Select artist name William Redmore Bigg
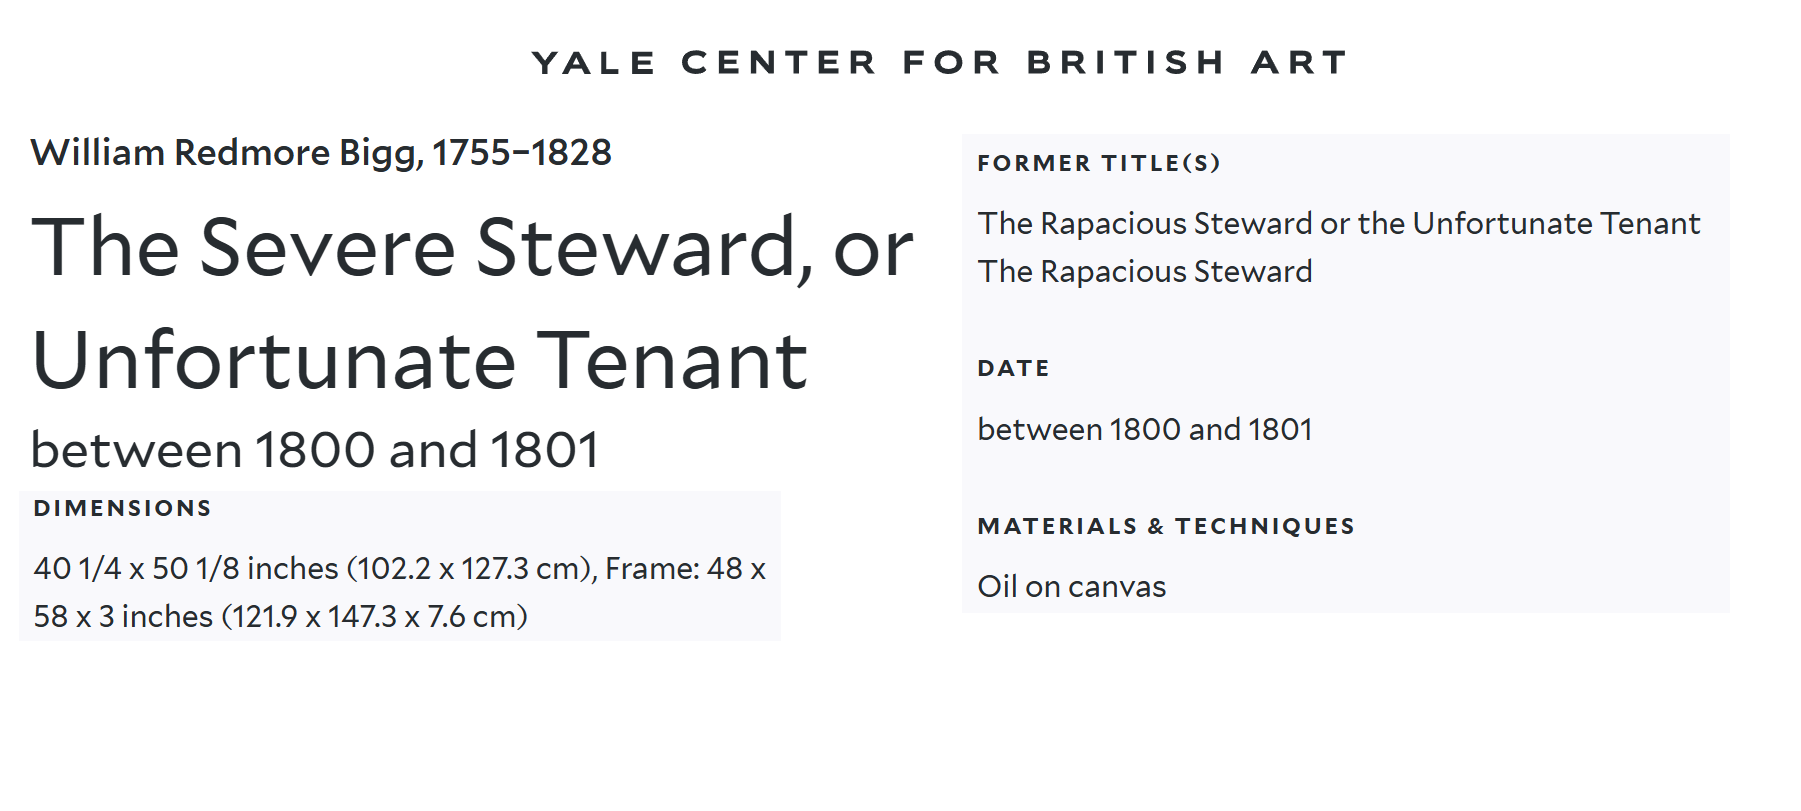Screen dimensions: 1801x811 226,152
